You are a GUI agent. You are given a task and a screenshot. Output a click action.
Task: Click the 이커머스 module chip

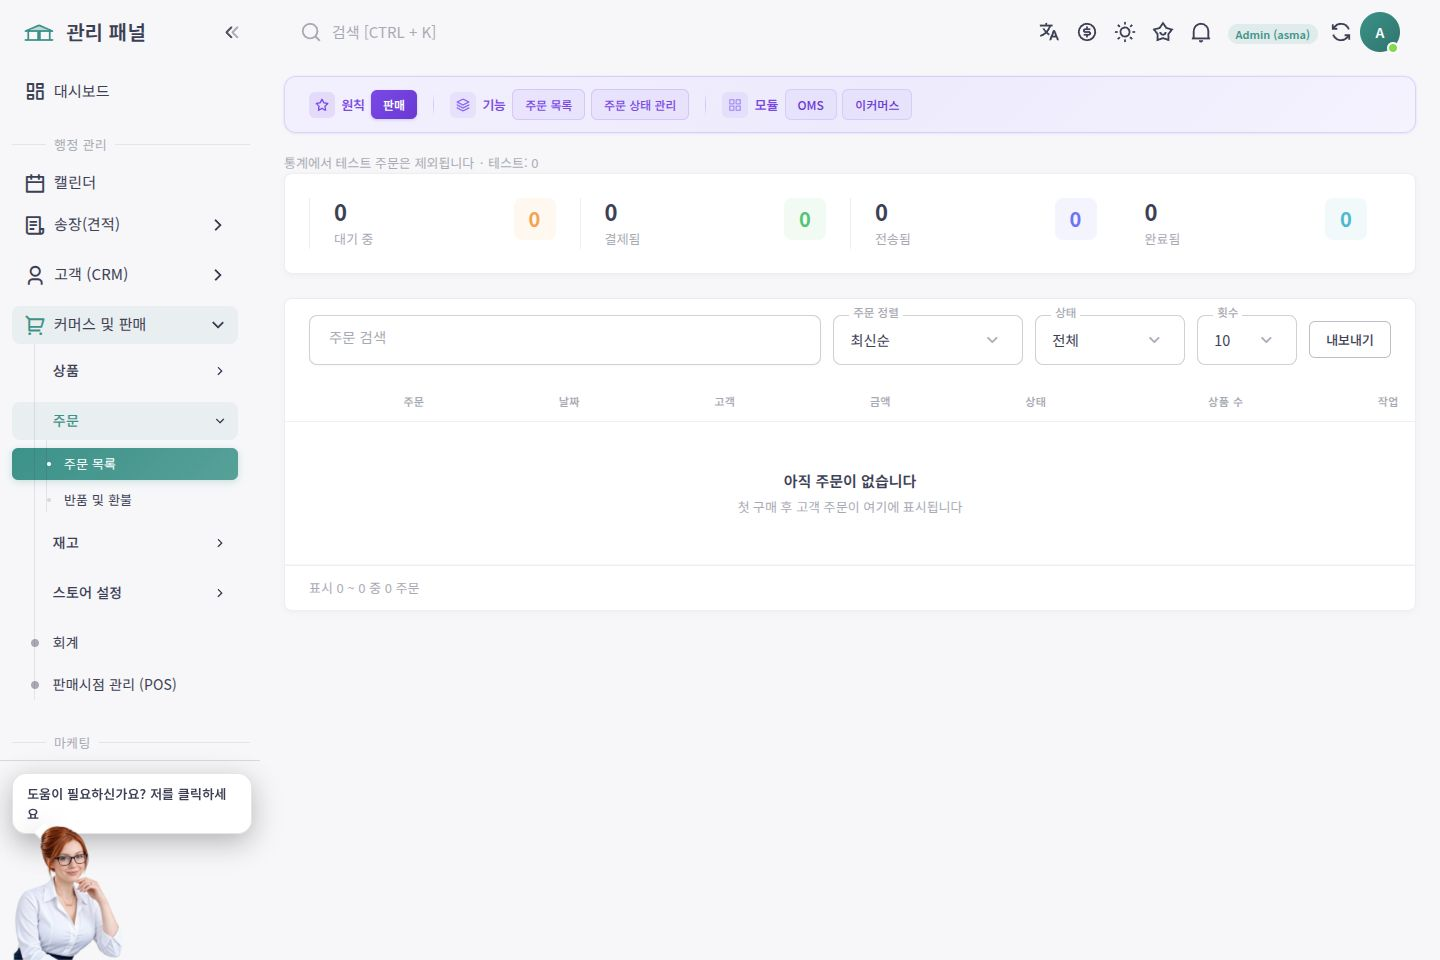click(877, 105)
